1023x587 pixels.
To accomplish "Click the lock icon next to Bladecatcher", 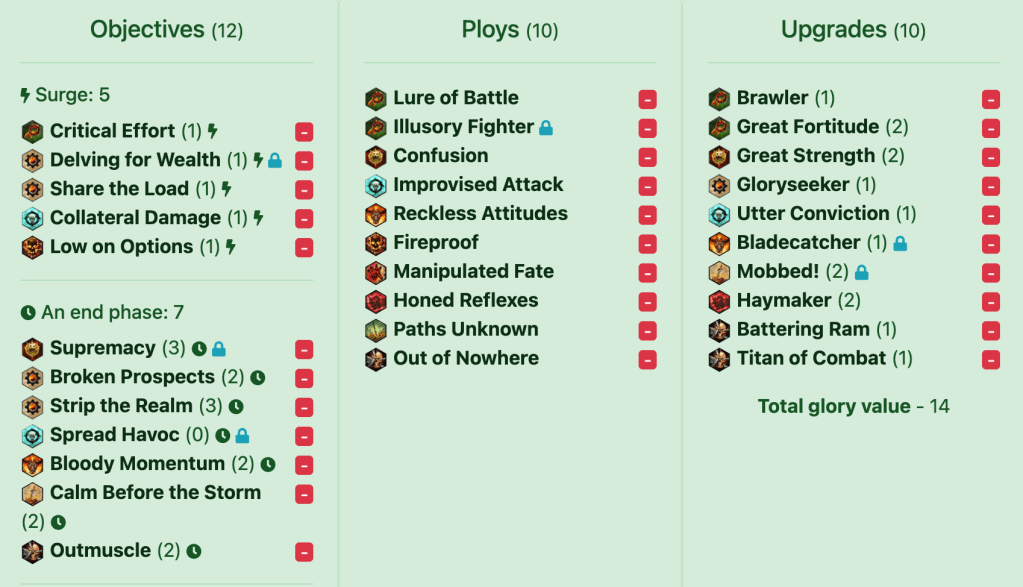I will pyautogui.click(x=900, y=243).
